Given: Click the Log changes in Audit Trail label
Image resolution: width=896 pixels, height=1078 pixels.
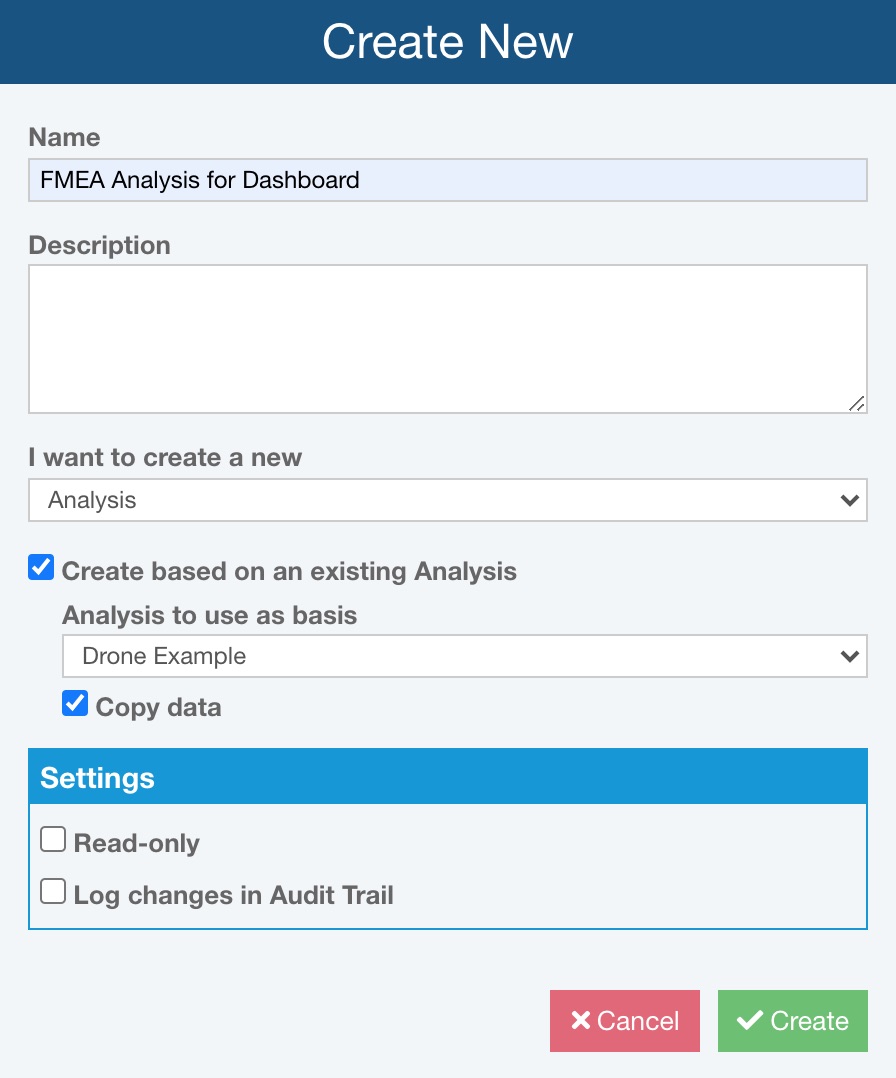Looking at the screenshot, I should tap(234, 895).
